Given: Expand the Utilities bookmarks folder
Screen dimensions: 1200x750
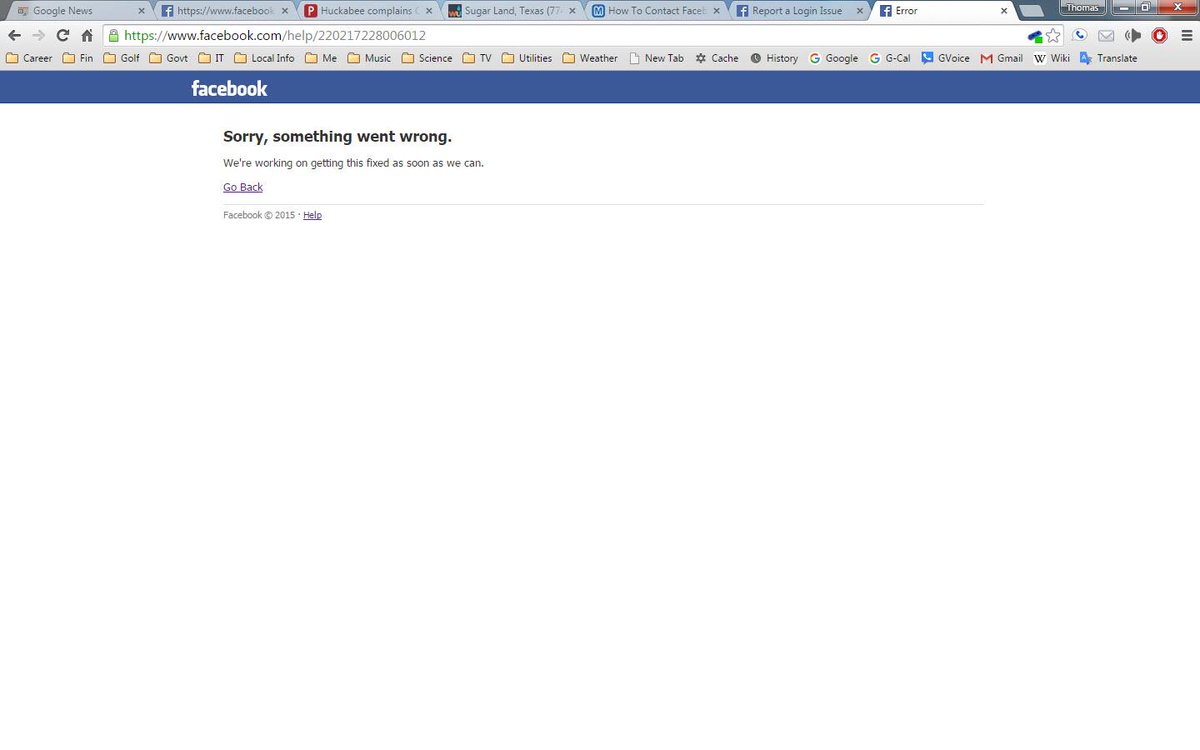Looking at the screenshot, I should click(x=526, y=58).
